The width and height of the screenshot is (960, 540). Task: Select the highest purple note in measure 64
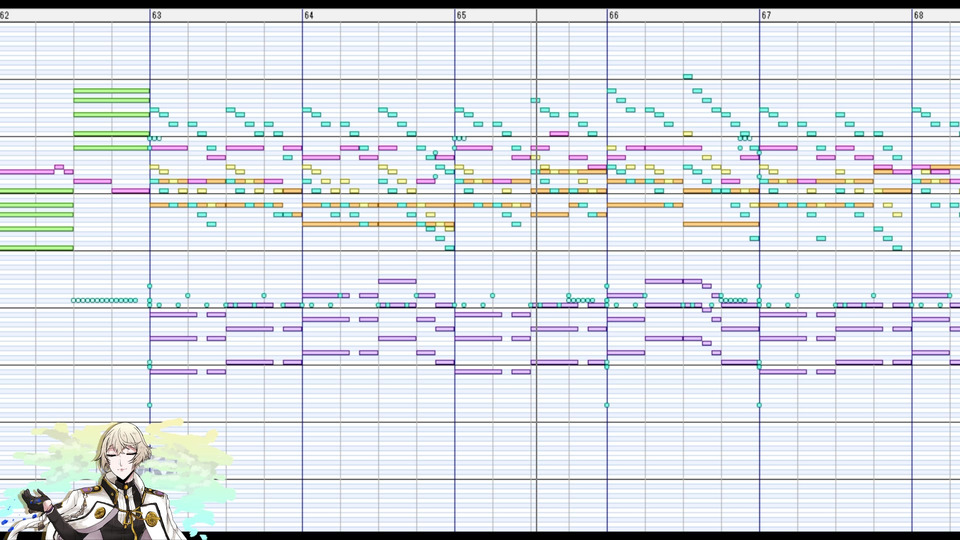pos(397,282)
